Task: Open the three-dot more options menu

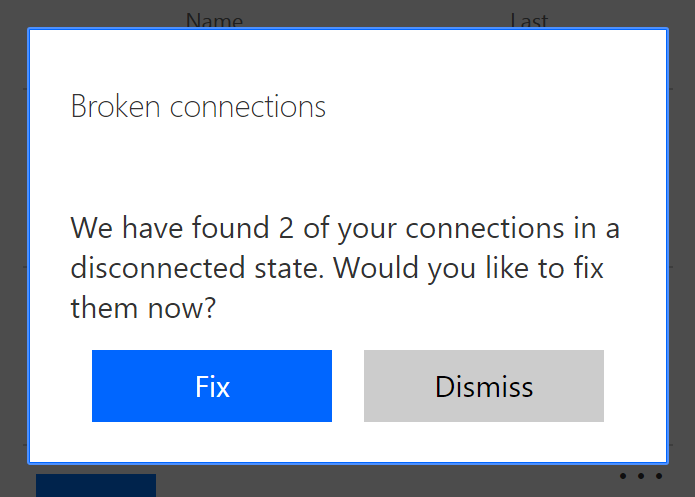Action: 640,477
